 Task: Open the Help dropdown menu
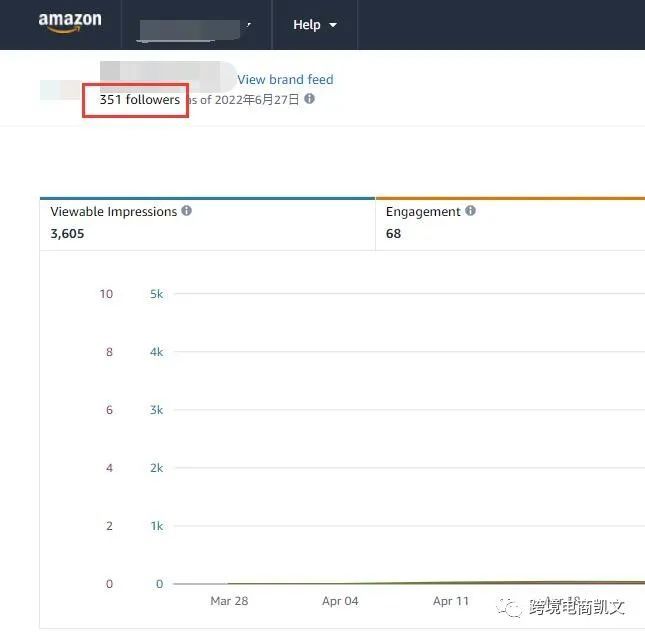[314, 25]
